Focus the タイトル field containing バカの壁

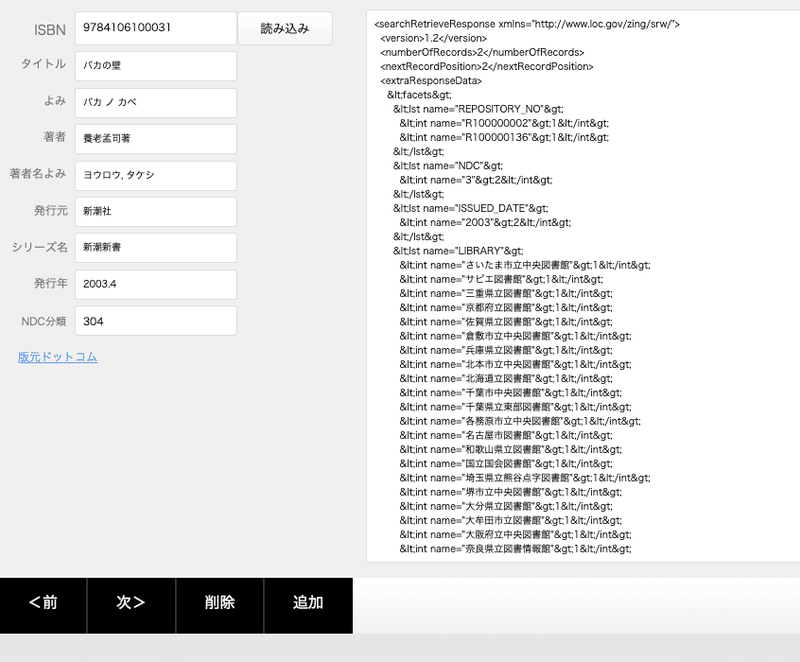pos(156,66)
